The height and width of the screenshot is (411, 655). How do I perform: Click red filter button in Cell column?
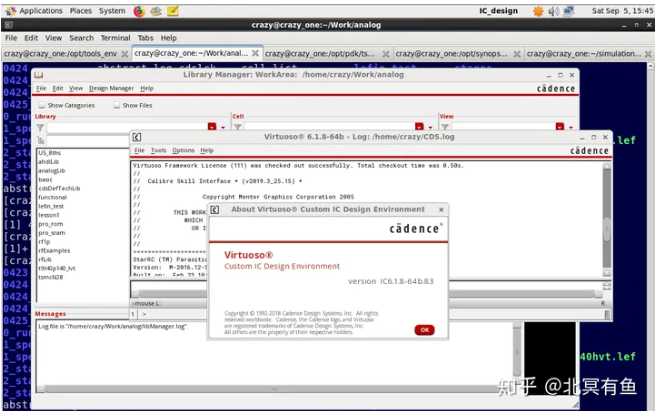(x=419, y=127)
